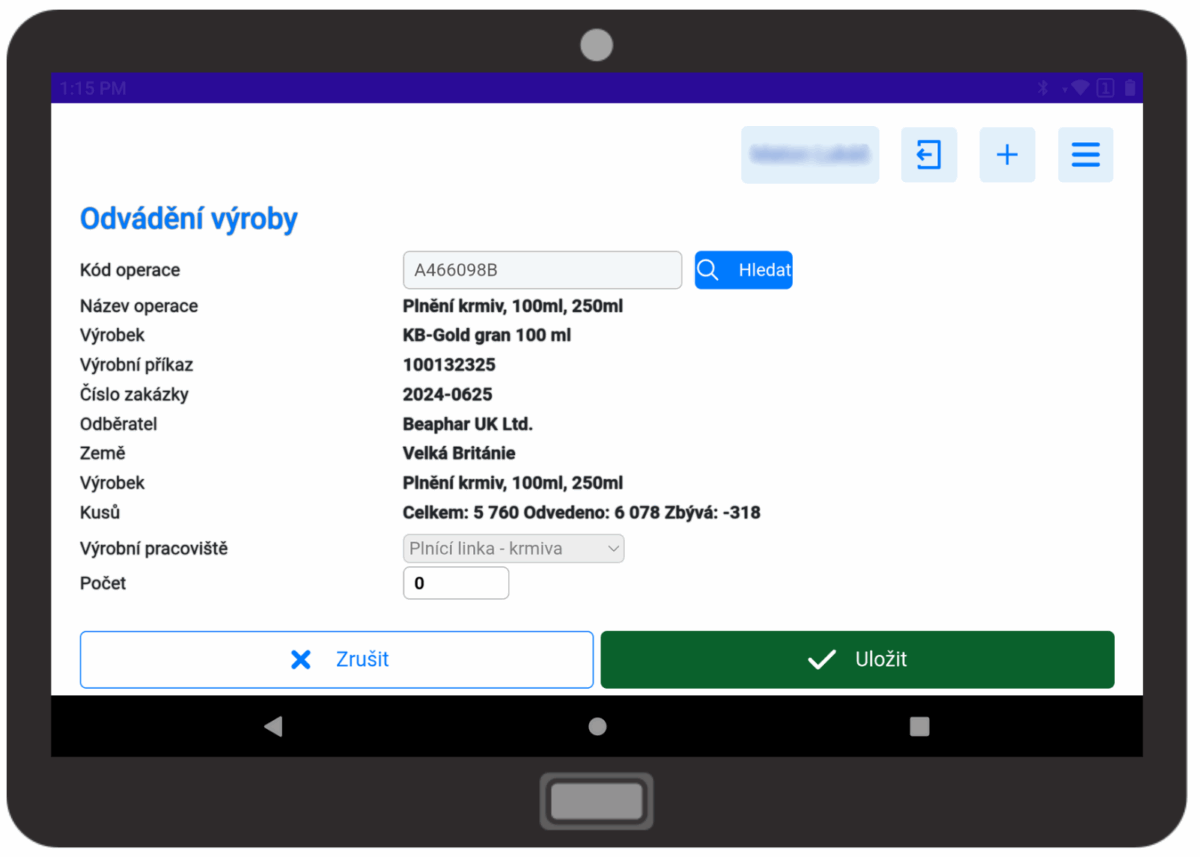The width and height of the screenshot is (1200, 857).
Task: Tap the Wi-Fi signal icon
Action: (1078, 88)
